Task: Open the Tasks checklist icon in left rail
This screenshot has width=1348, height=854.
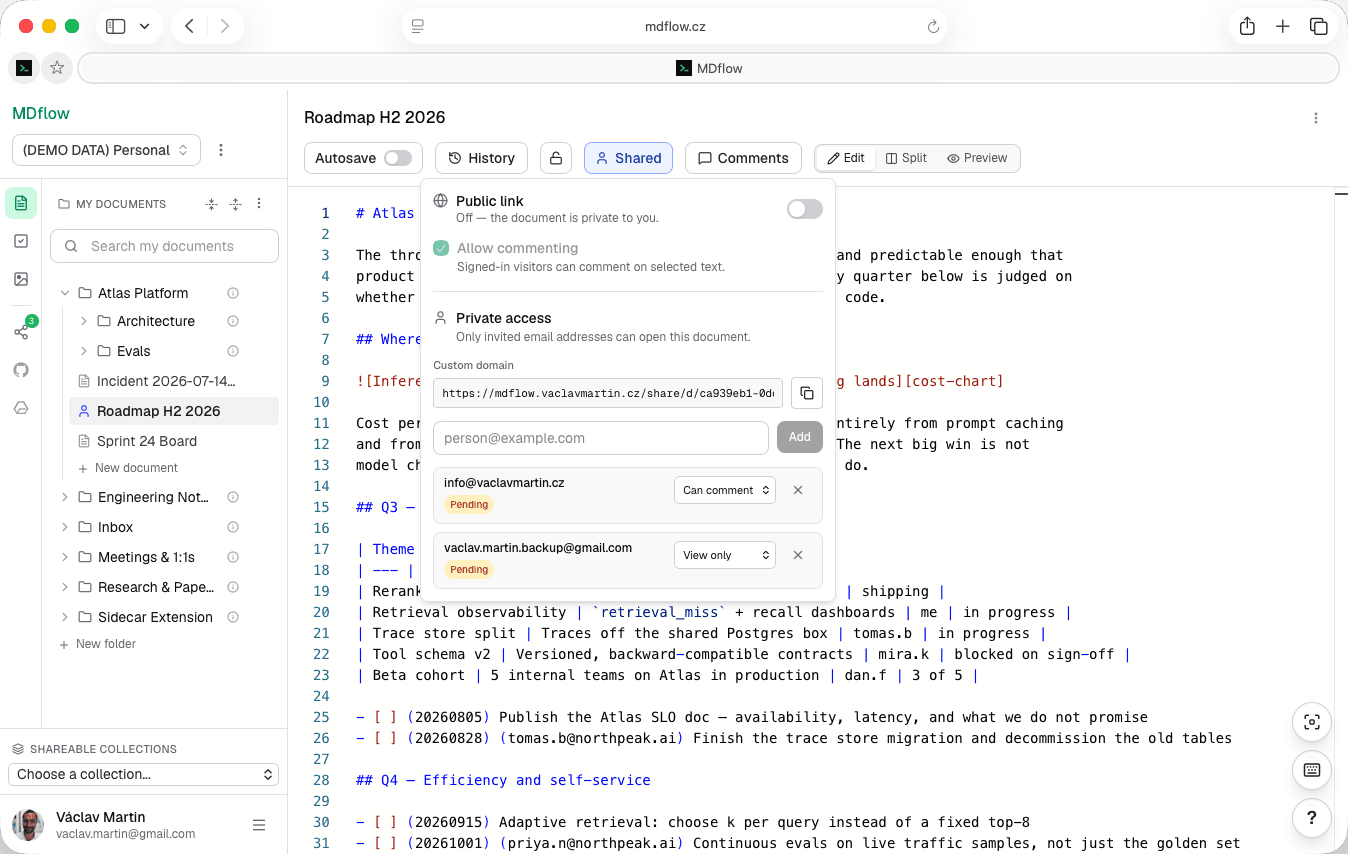Action: click(x=21, y=241)
